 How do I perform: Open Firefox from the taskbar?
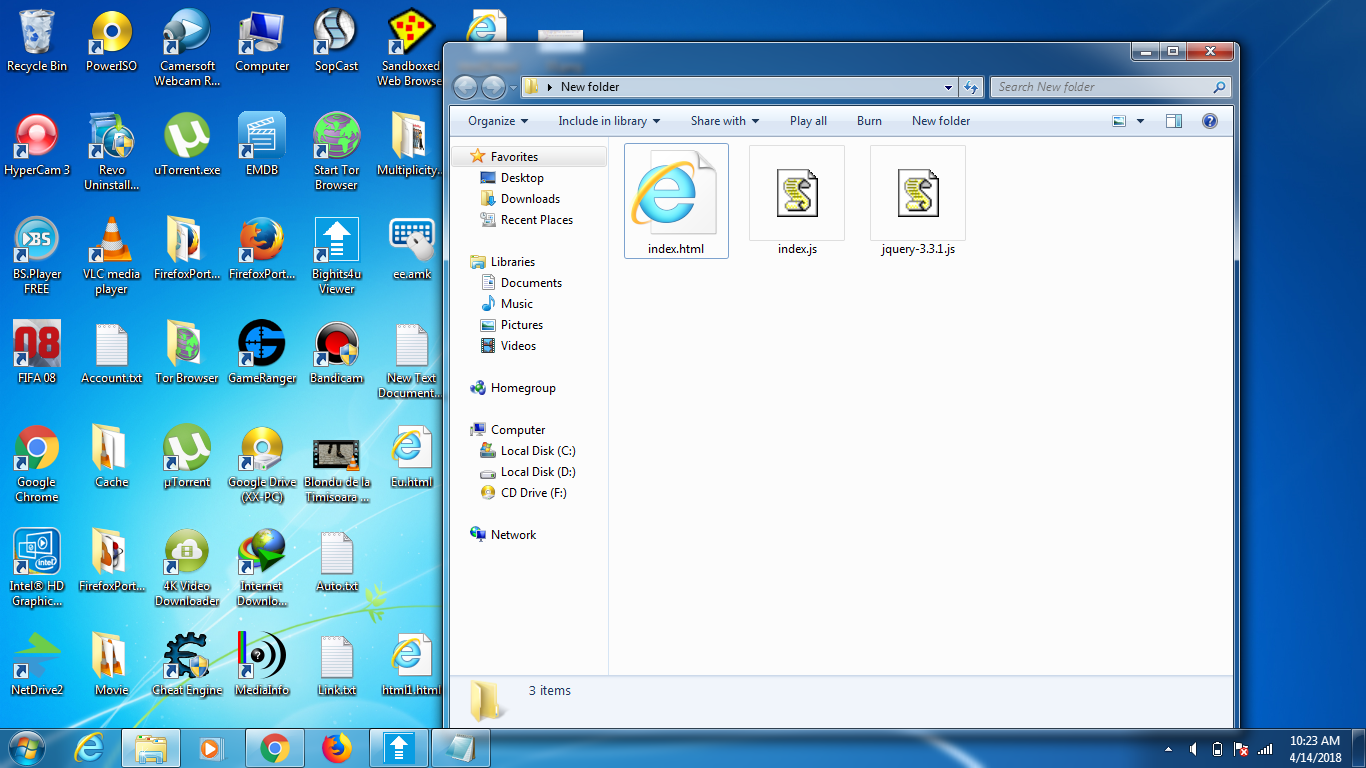337,748
